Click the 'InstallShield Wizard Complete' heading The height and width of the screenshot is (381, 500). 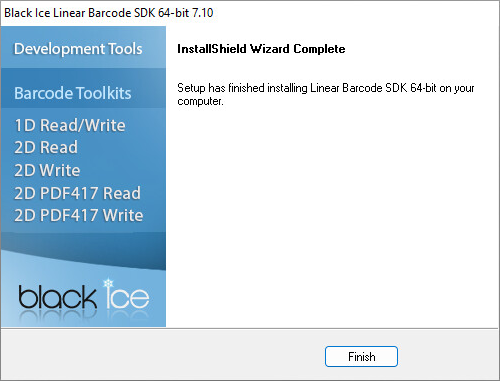click(261, 49)
